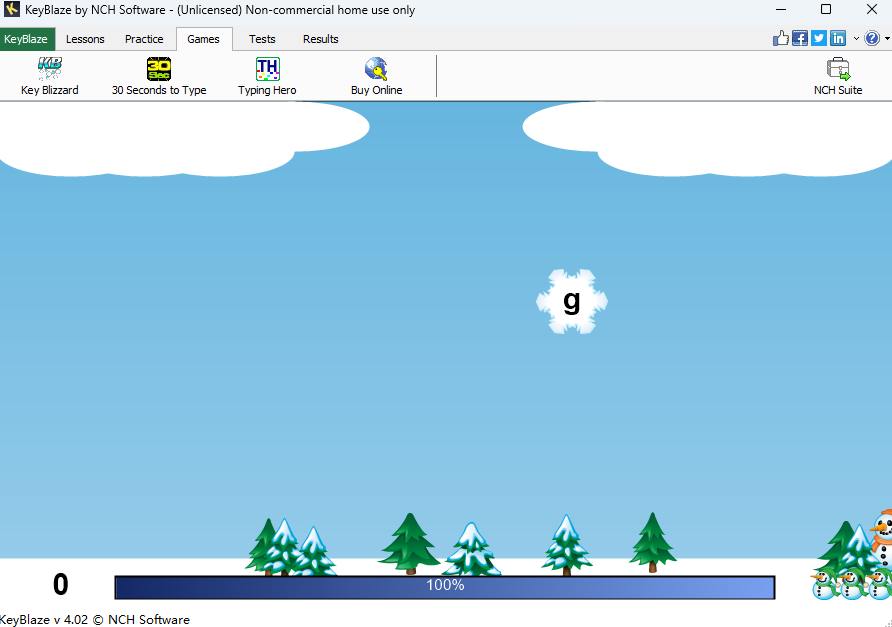The height and width of the screenshot is (627, 892).
Task: Maximize the KeyBlaze window
Action: pyautogui.click(x=826, y=10)
